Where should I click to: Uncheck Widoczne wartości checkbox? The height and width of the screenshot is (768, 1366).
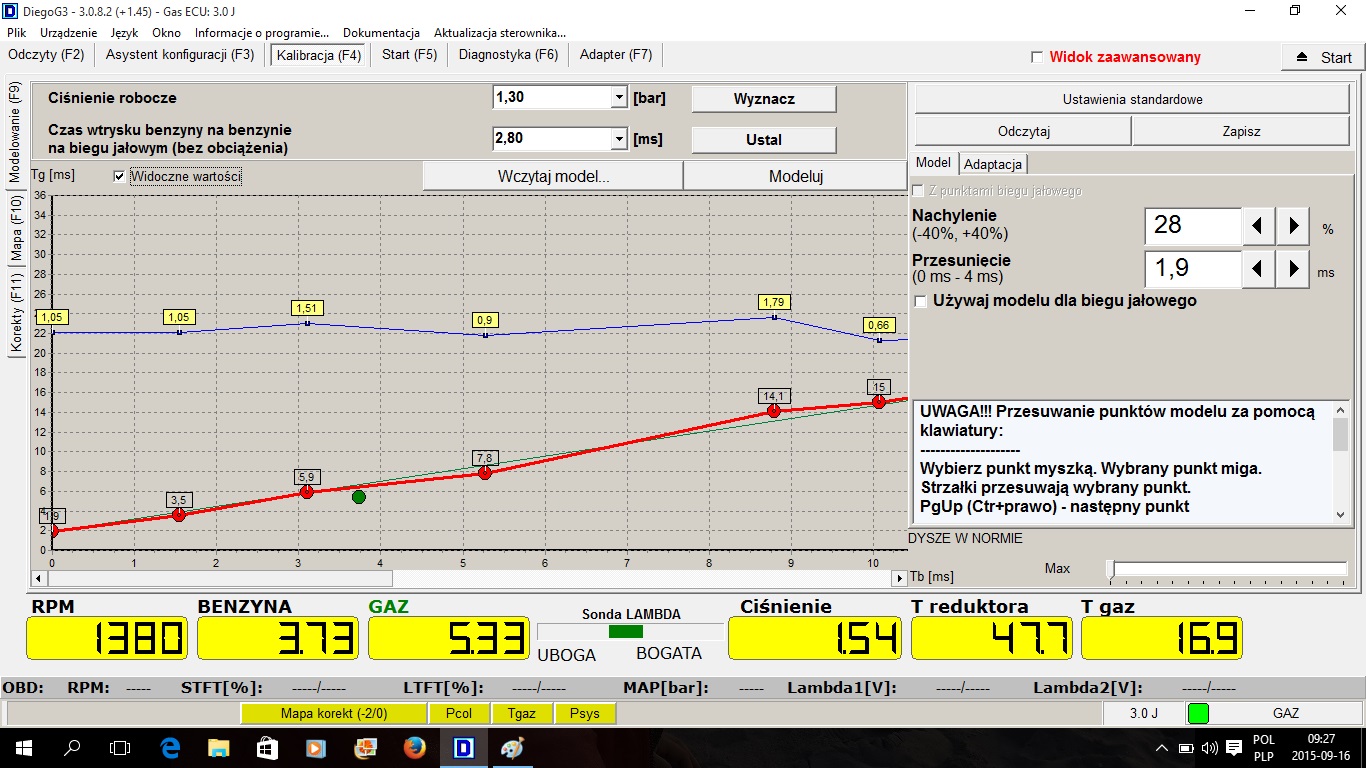point(120,176)
